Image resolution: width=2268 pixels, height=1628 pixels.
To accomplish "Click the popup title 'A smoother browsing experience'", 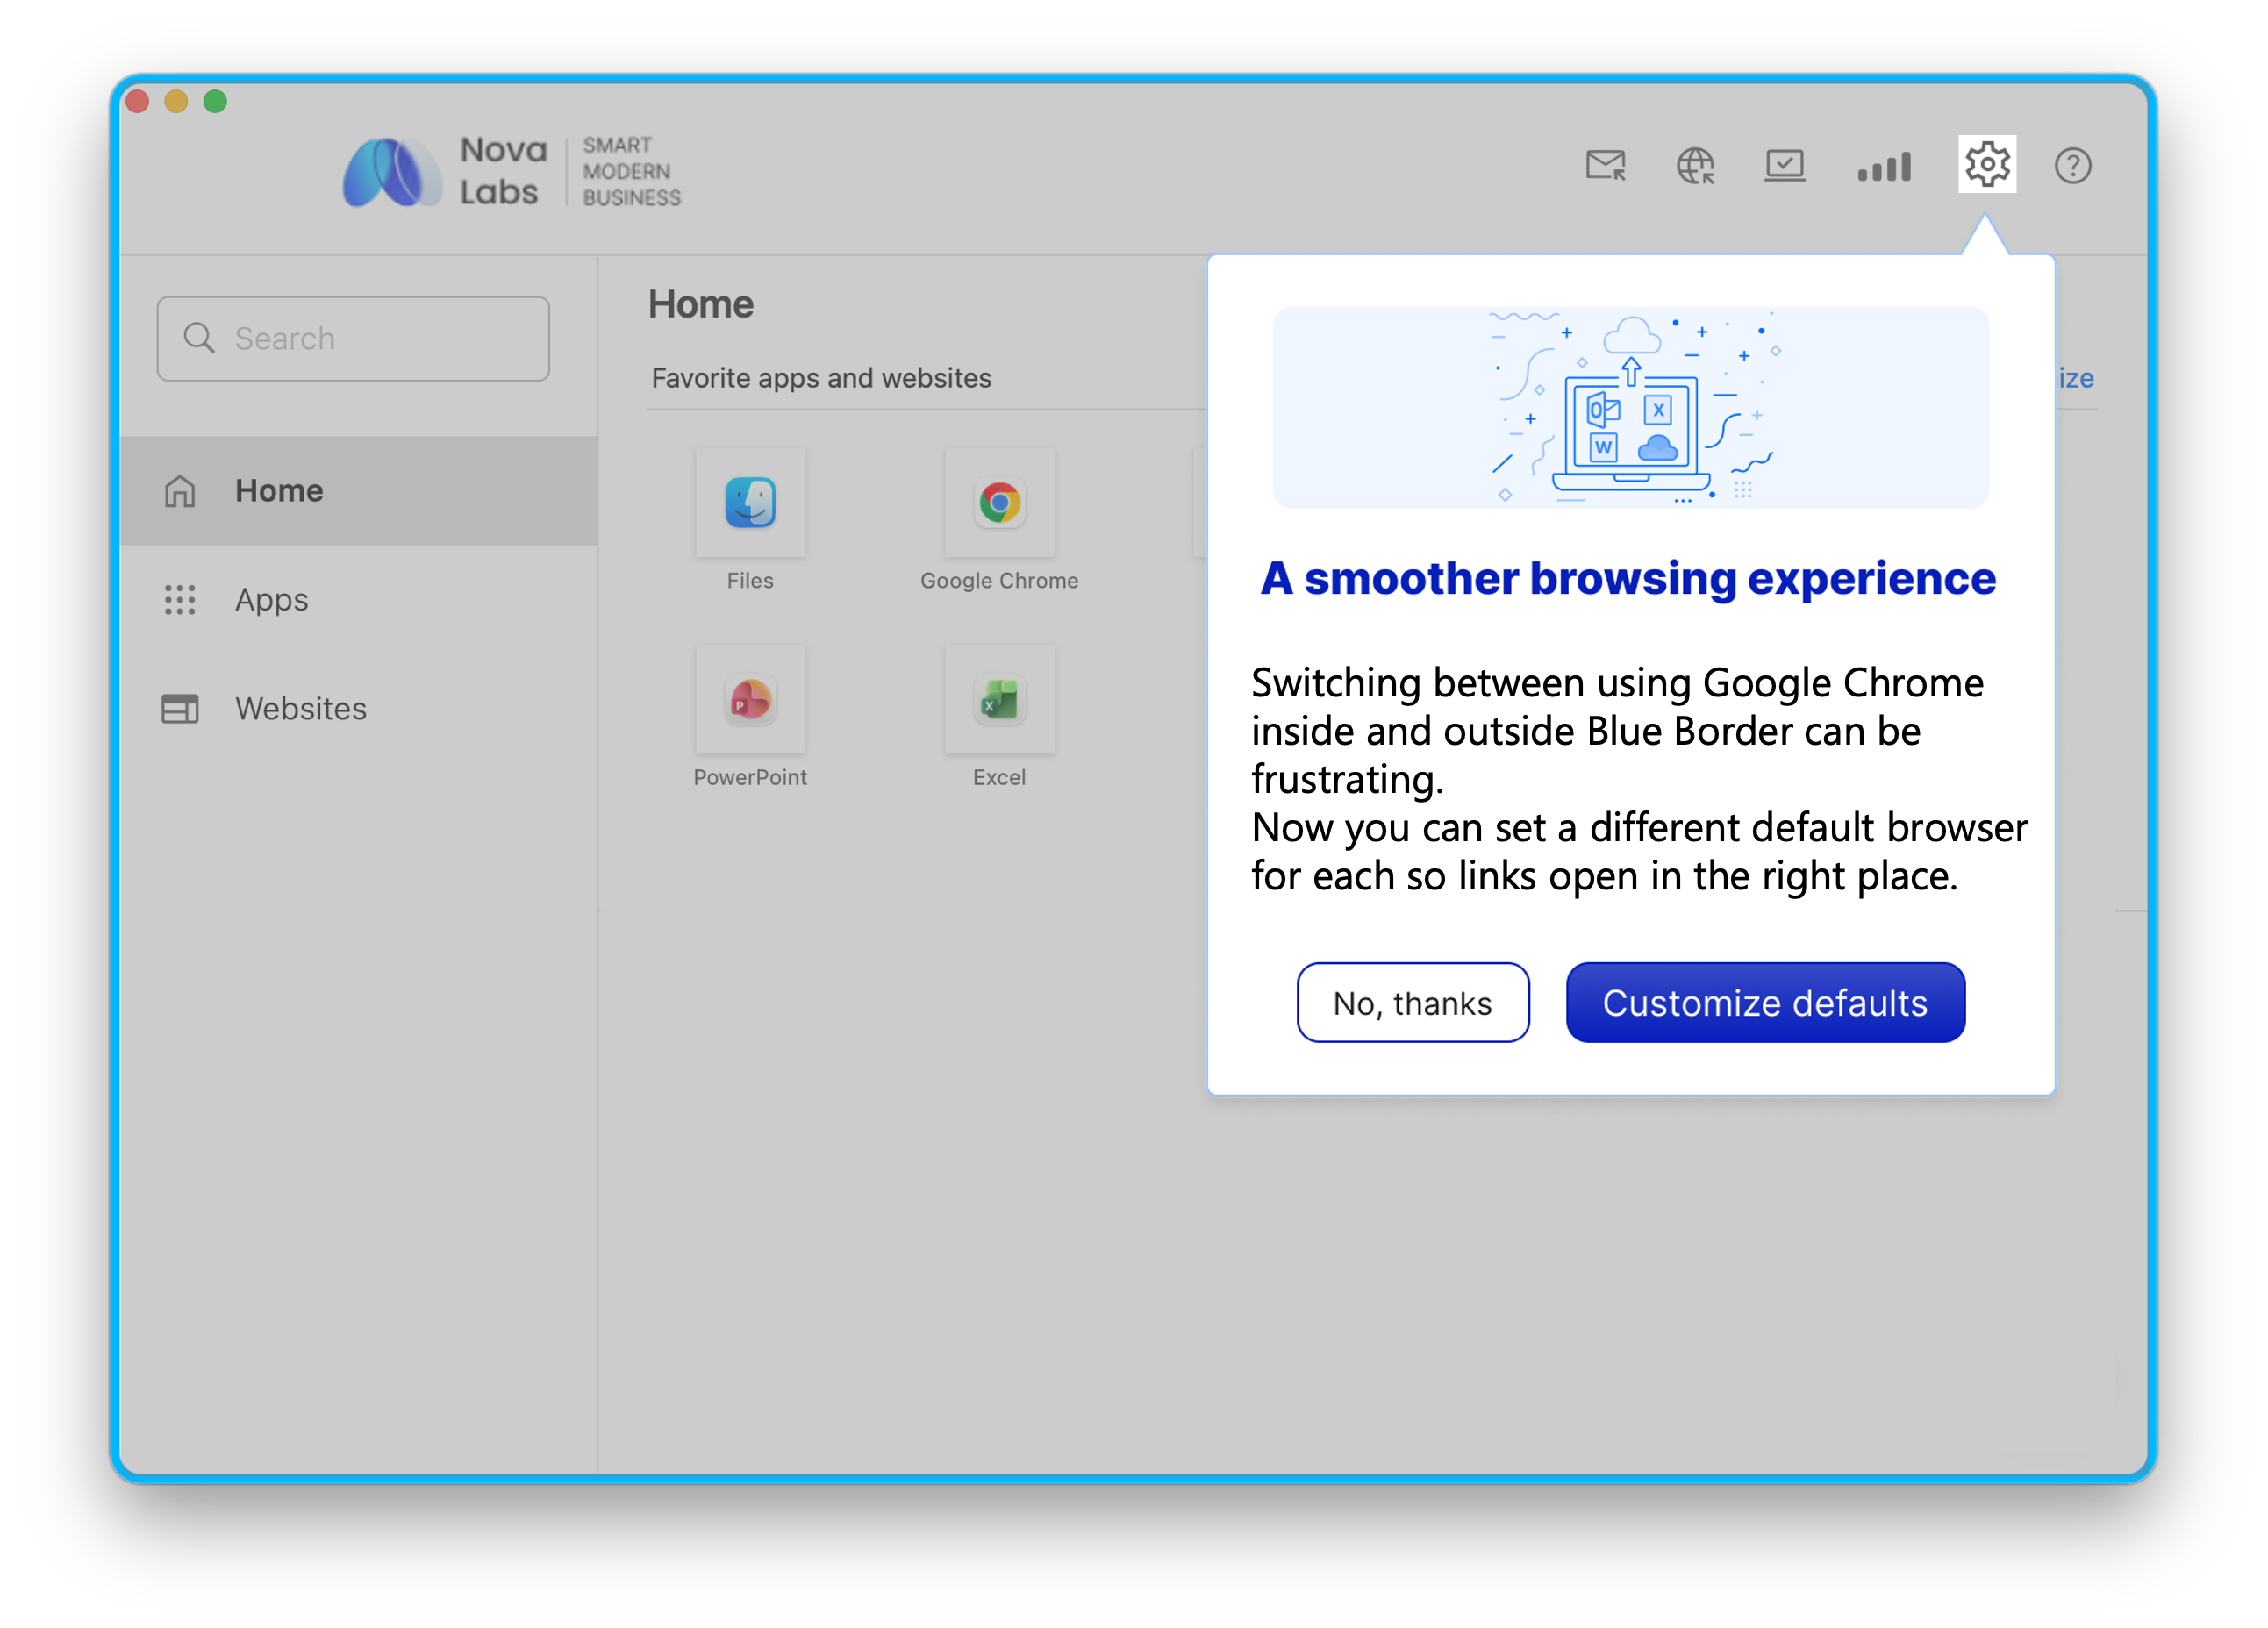I will pos(1628,578).
